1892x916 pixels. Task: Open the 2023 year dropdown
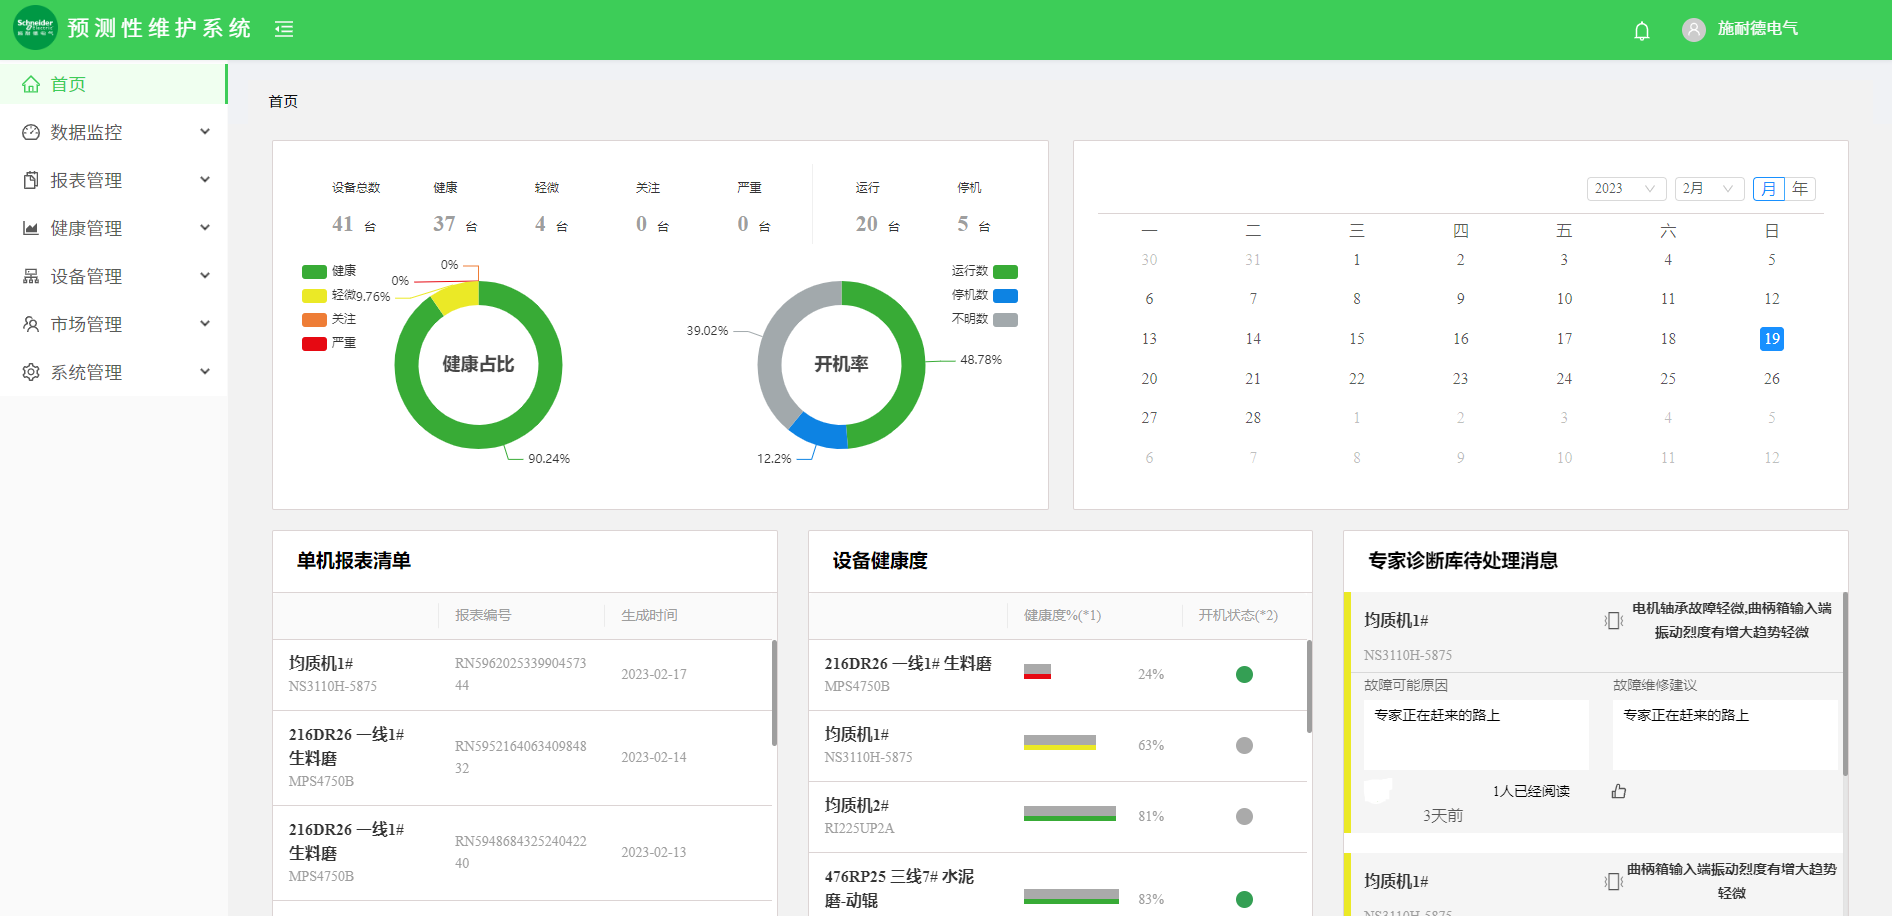pos(1625,189)
